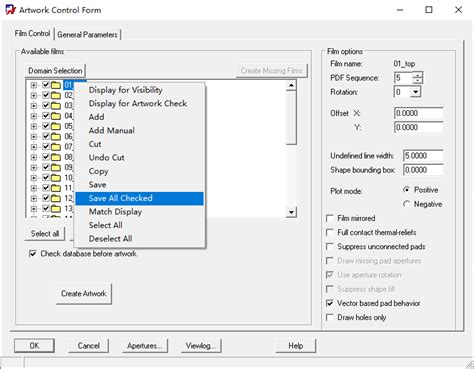The image size is (474, 369).
Task: Click the Select all button
Action: (45, 234)
